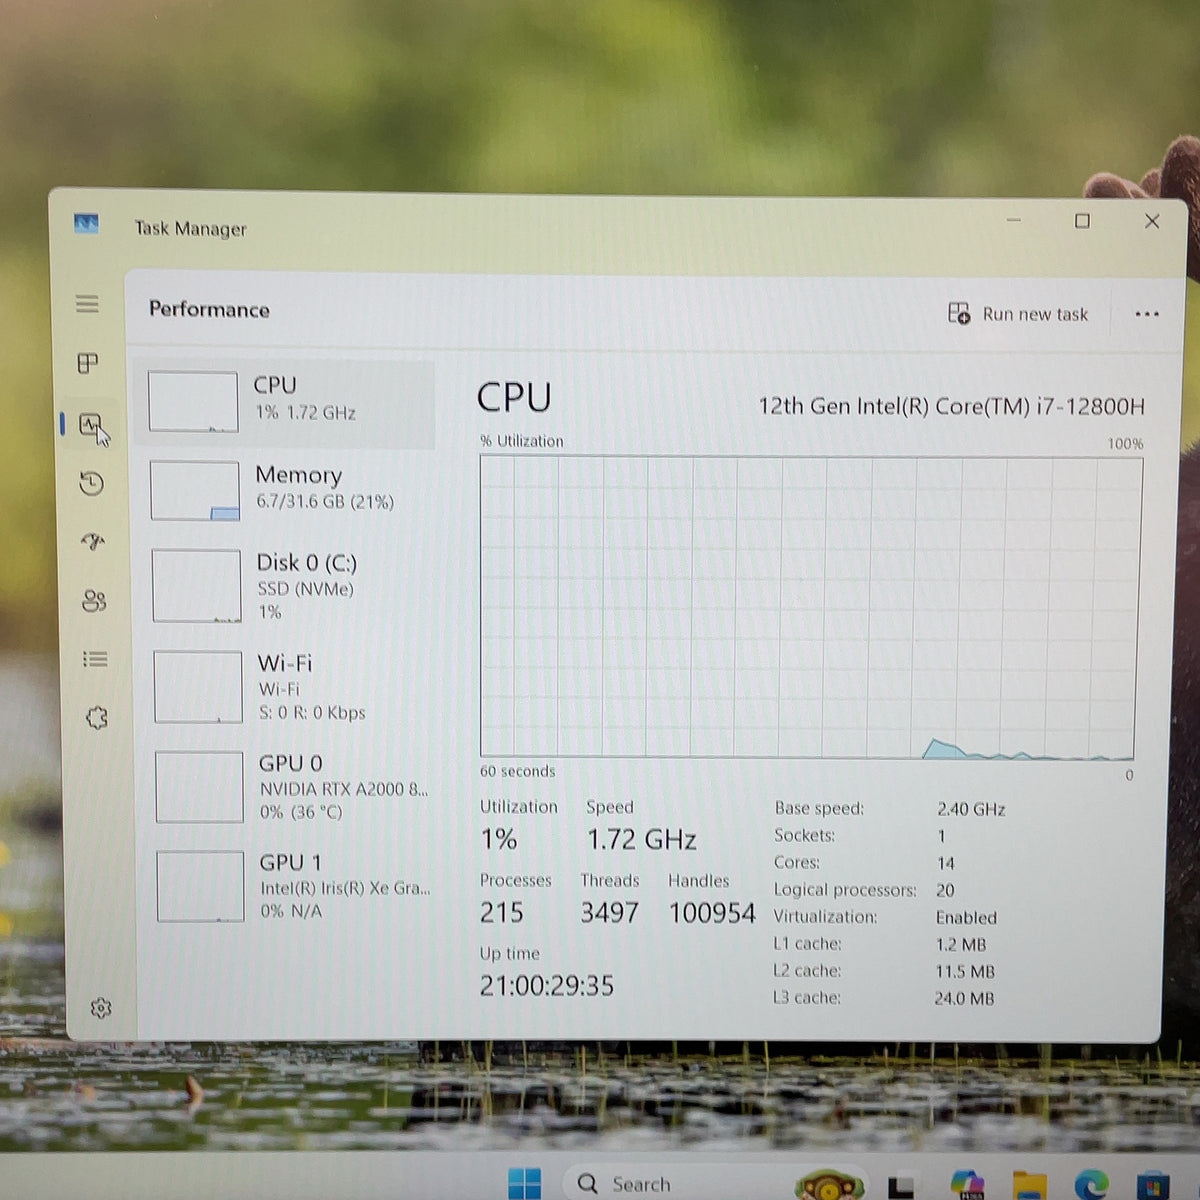The image size is (1200, 1200).
Task: Open the Startup apps page icon
Action: (93, 542)
